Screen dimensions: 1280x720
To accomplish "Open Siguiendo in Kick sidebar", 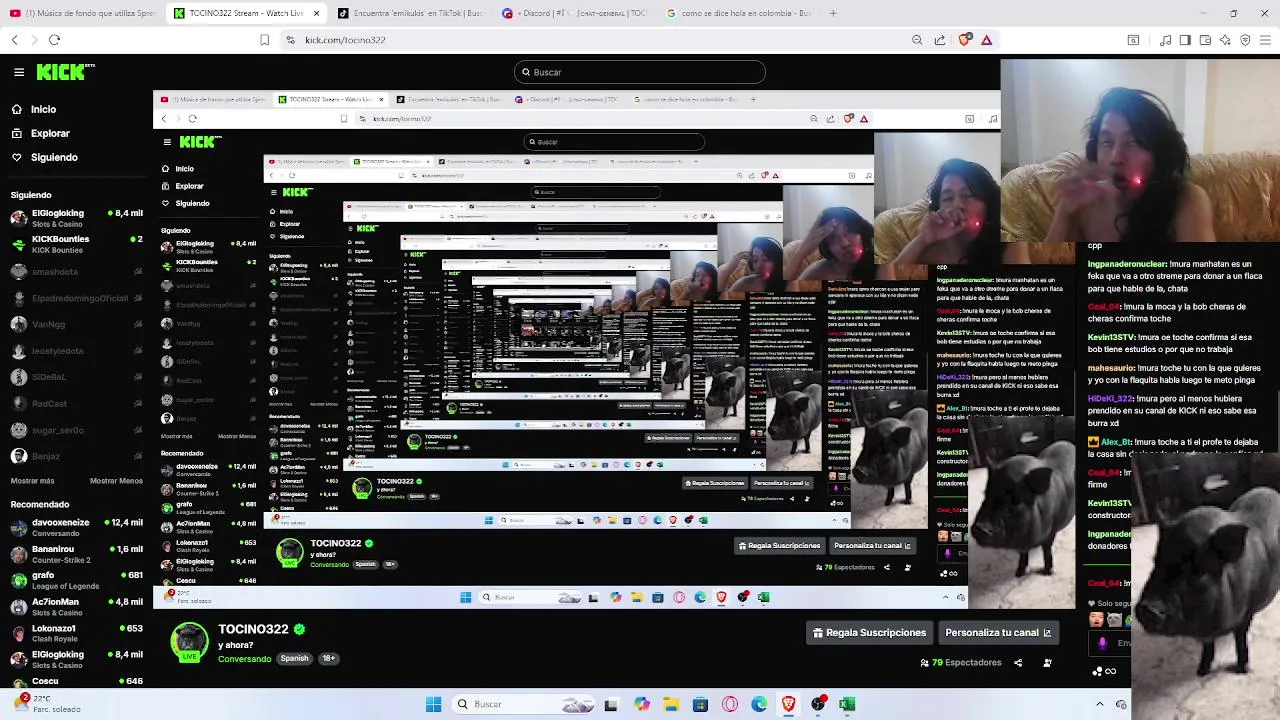I will pos(54,157).
